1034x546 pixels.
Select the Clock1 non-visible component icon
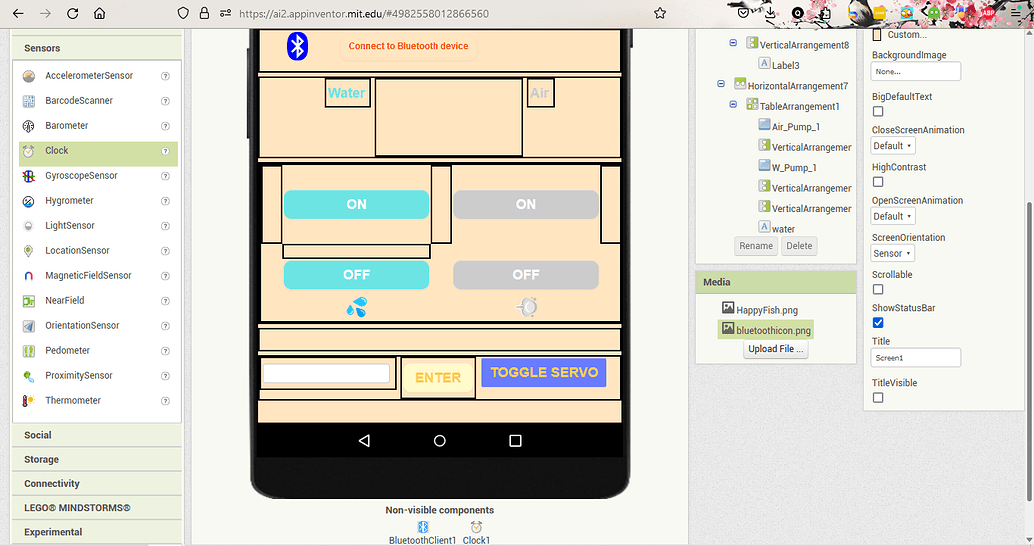coord(476,527)
